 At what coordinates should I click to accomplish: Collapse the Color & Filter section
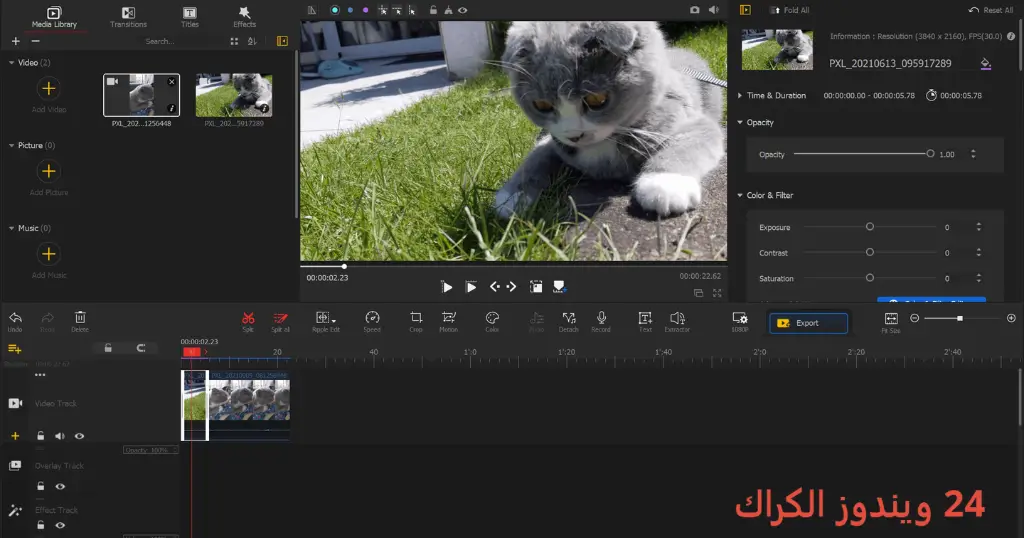pyautogui.click(x=740, y=195)
